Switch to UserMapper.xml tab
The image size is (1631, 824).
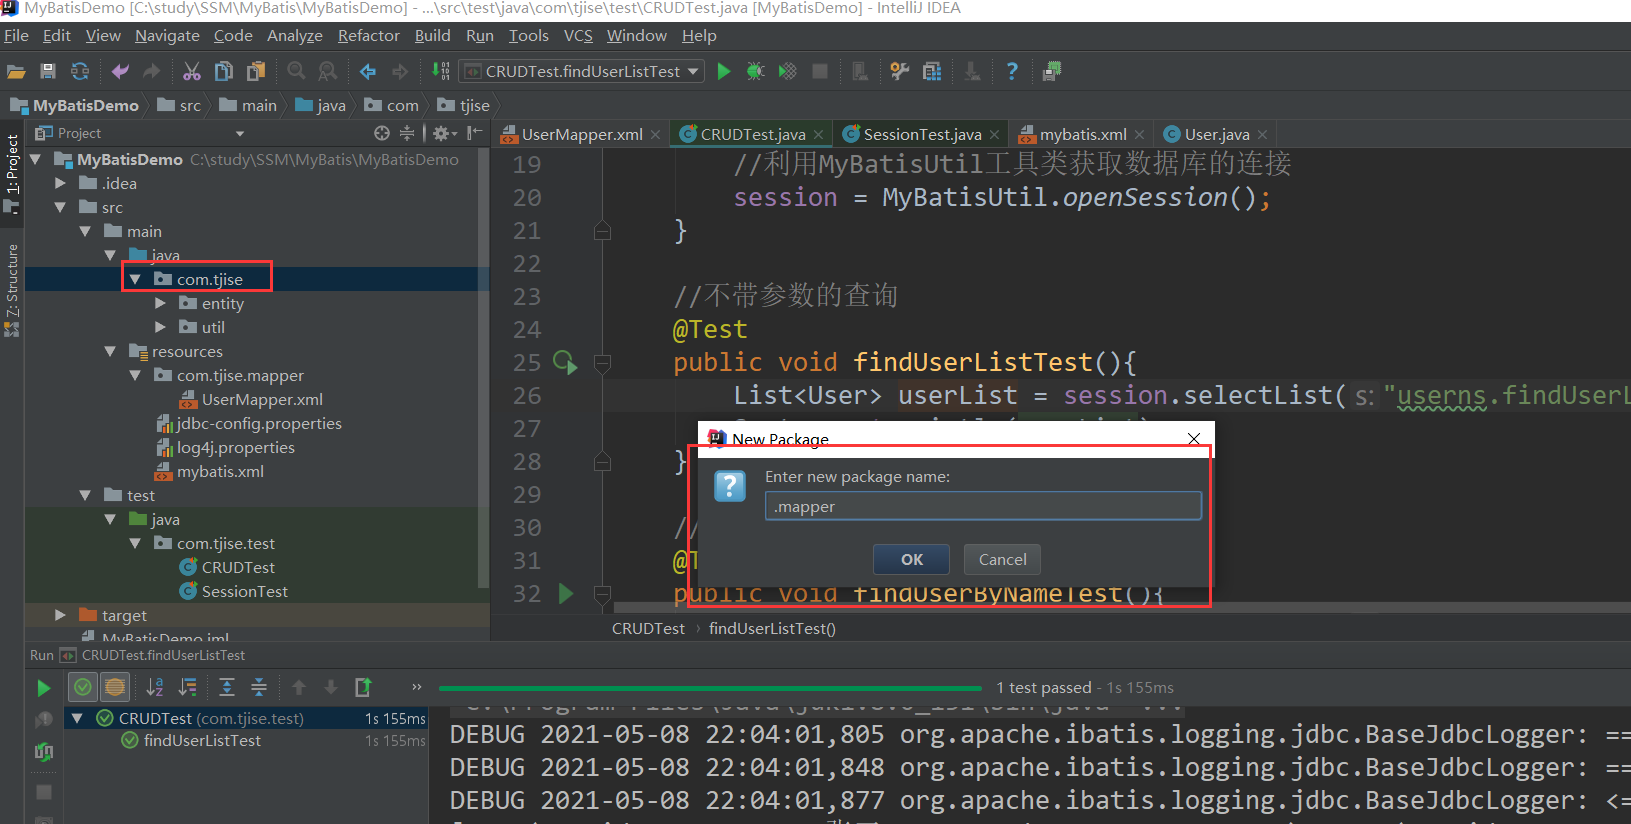click(581, 134)
